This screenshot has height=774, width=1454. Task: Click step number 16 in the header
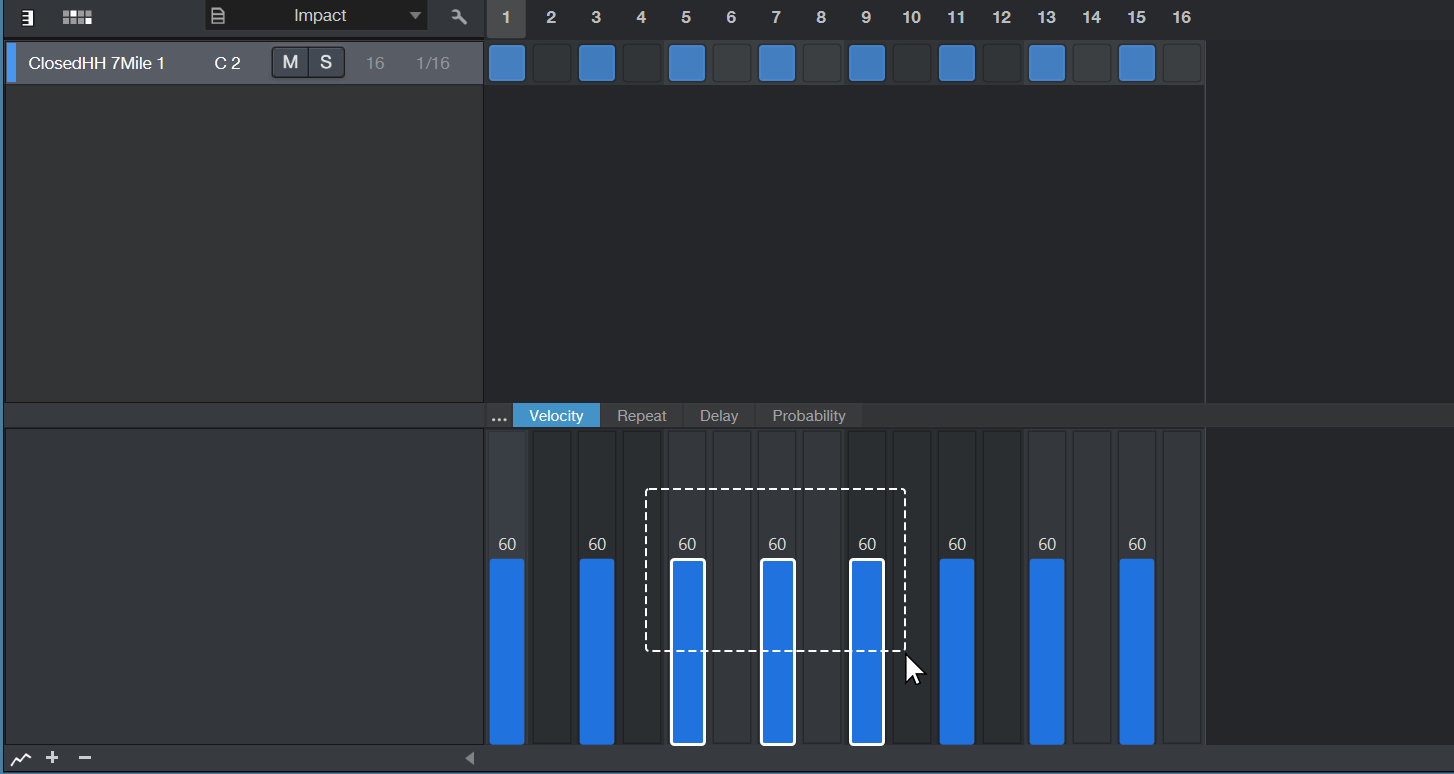1182,18
